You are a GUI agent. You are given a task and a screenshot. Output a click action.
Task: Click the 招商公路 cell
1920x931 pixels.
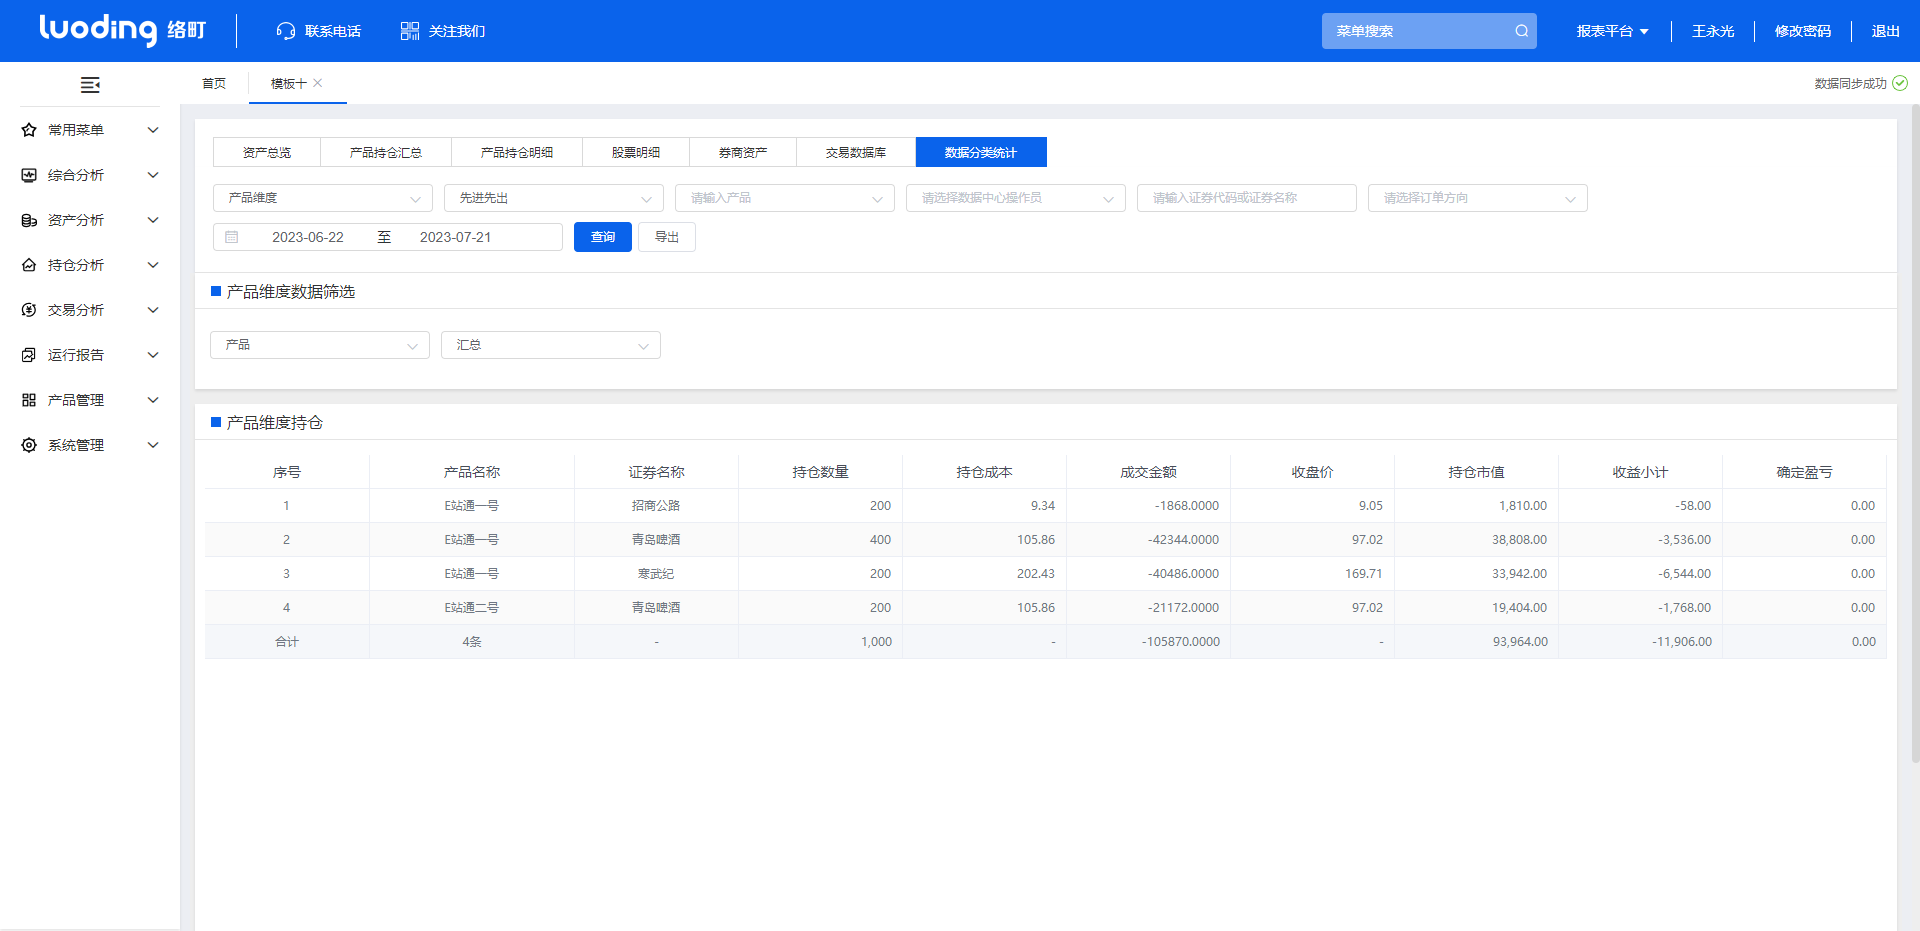(656, 506)
